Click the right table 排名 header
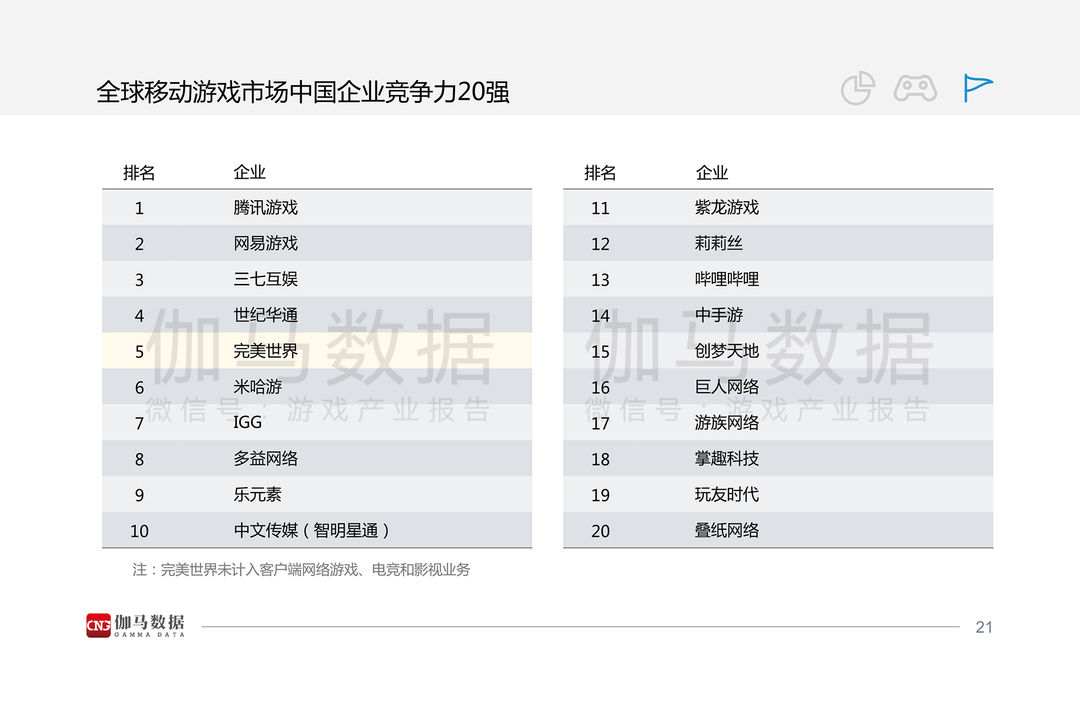 coord(600,172)
